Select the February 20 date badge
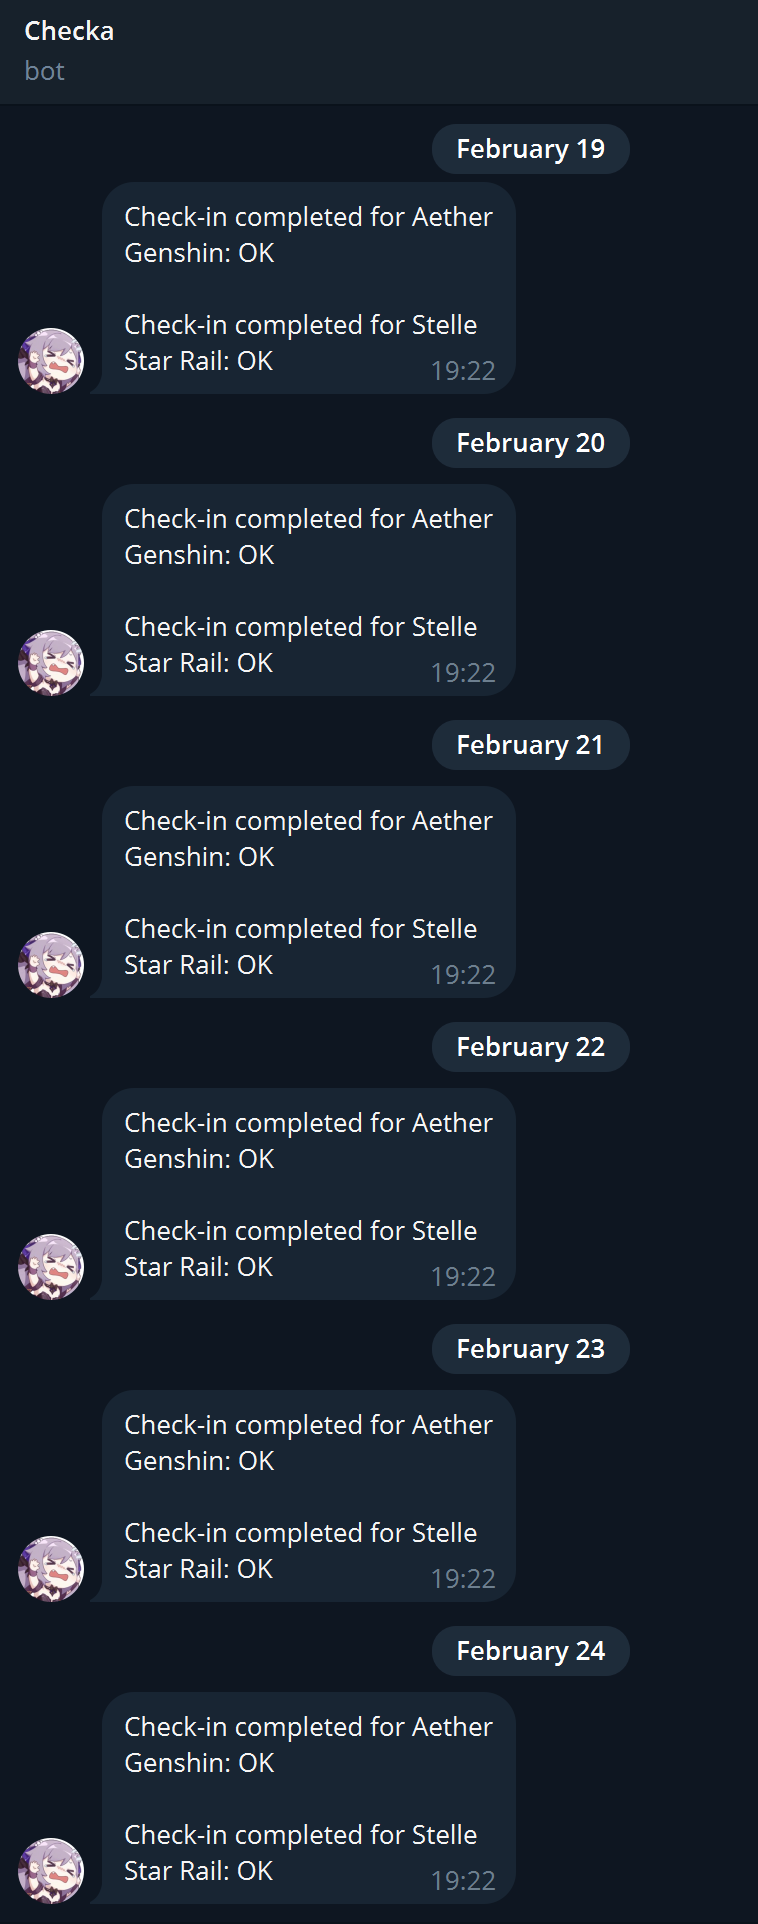 (530, 443)
